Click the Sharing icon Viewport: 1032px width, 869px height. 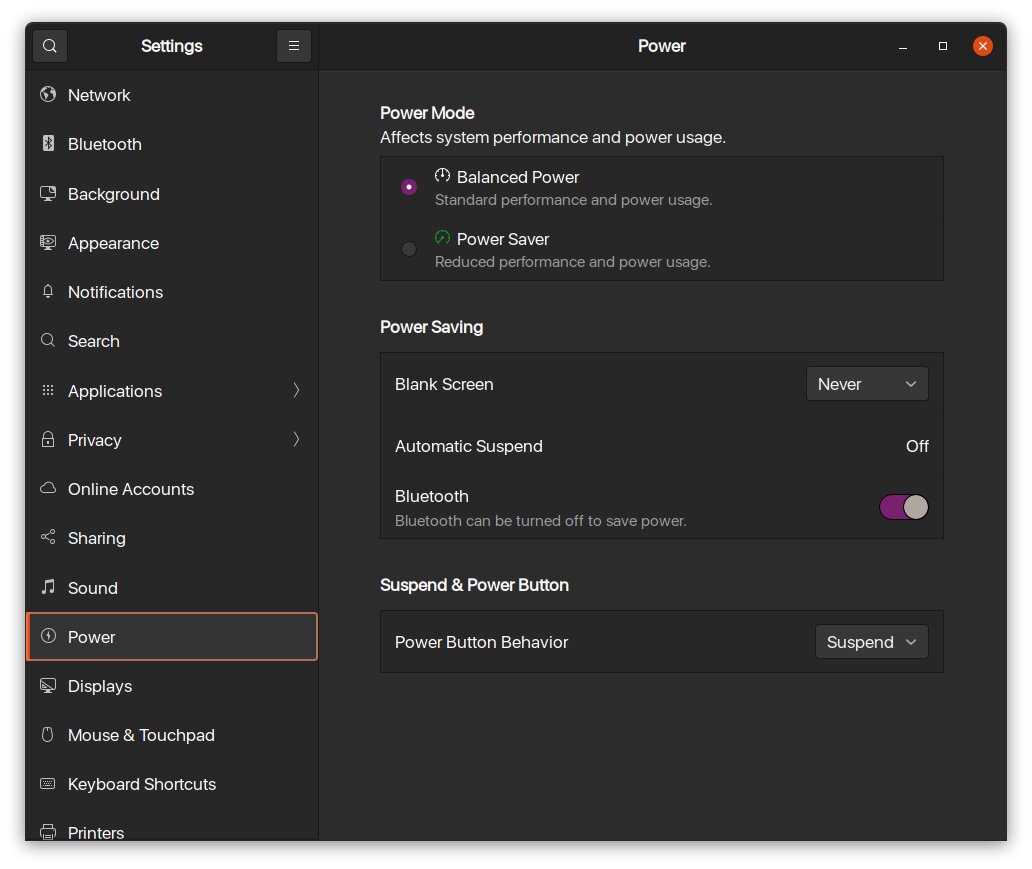coord(47,537)
